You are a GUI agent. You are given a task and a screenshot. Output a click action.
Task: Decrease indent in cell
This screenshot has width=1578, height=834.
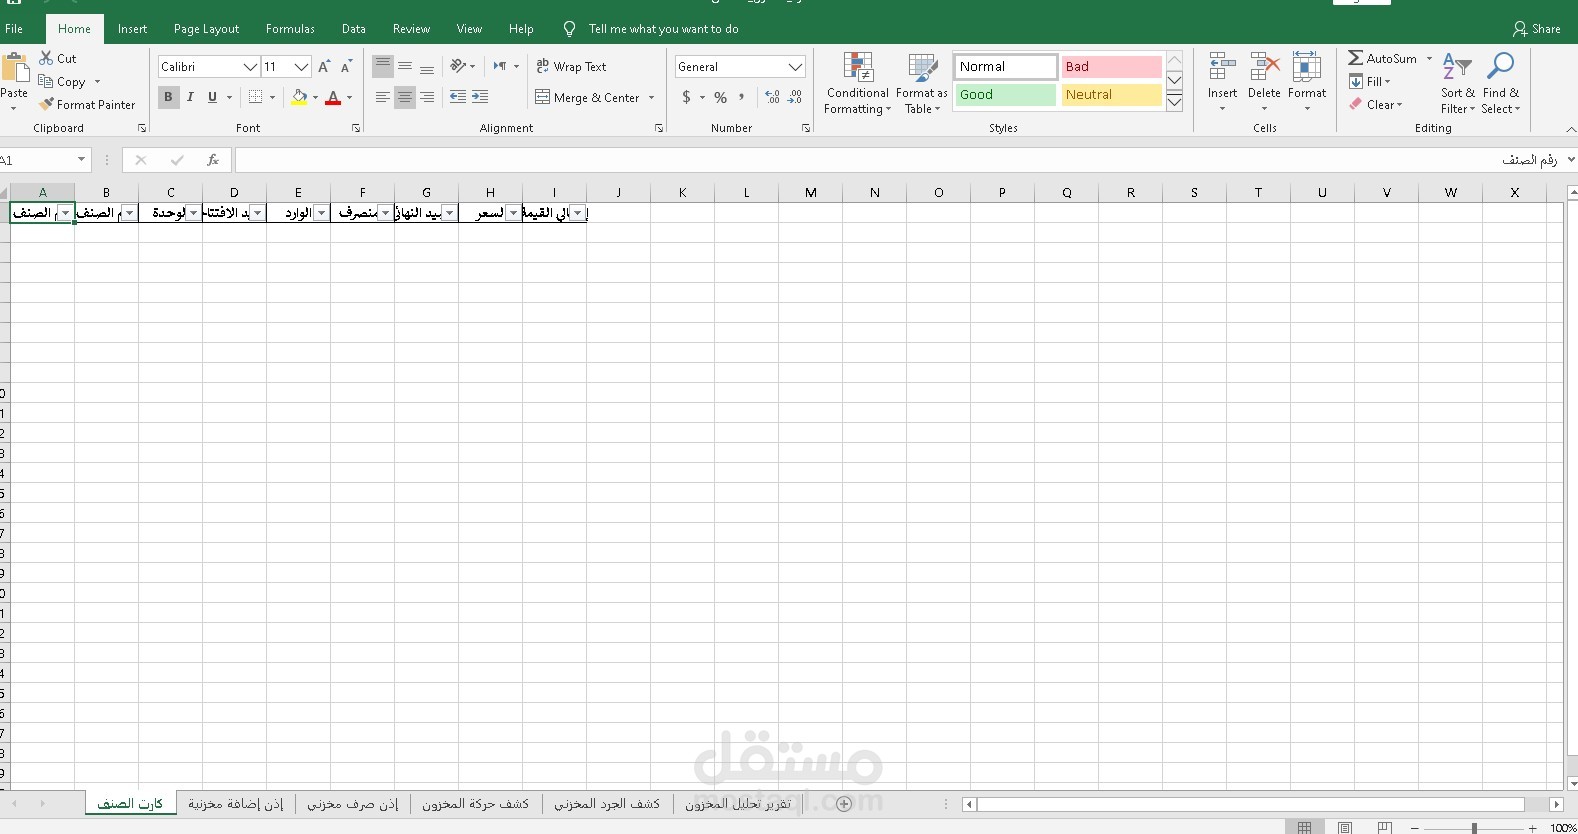pos(457,97)
